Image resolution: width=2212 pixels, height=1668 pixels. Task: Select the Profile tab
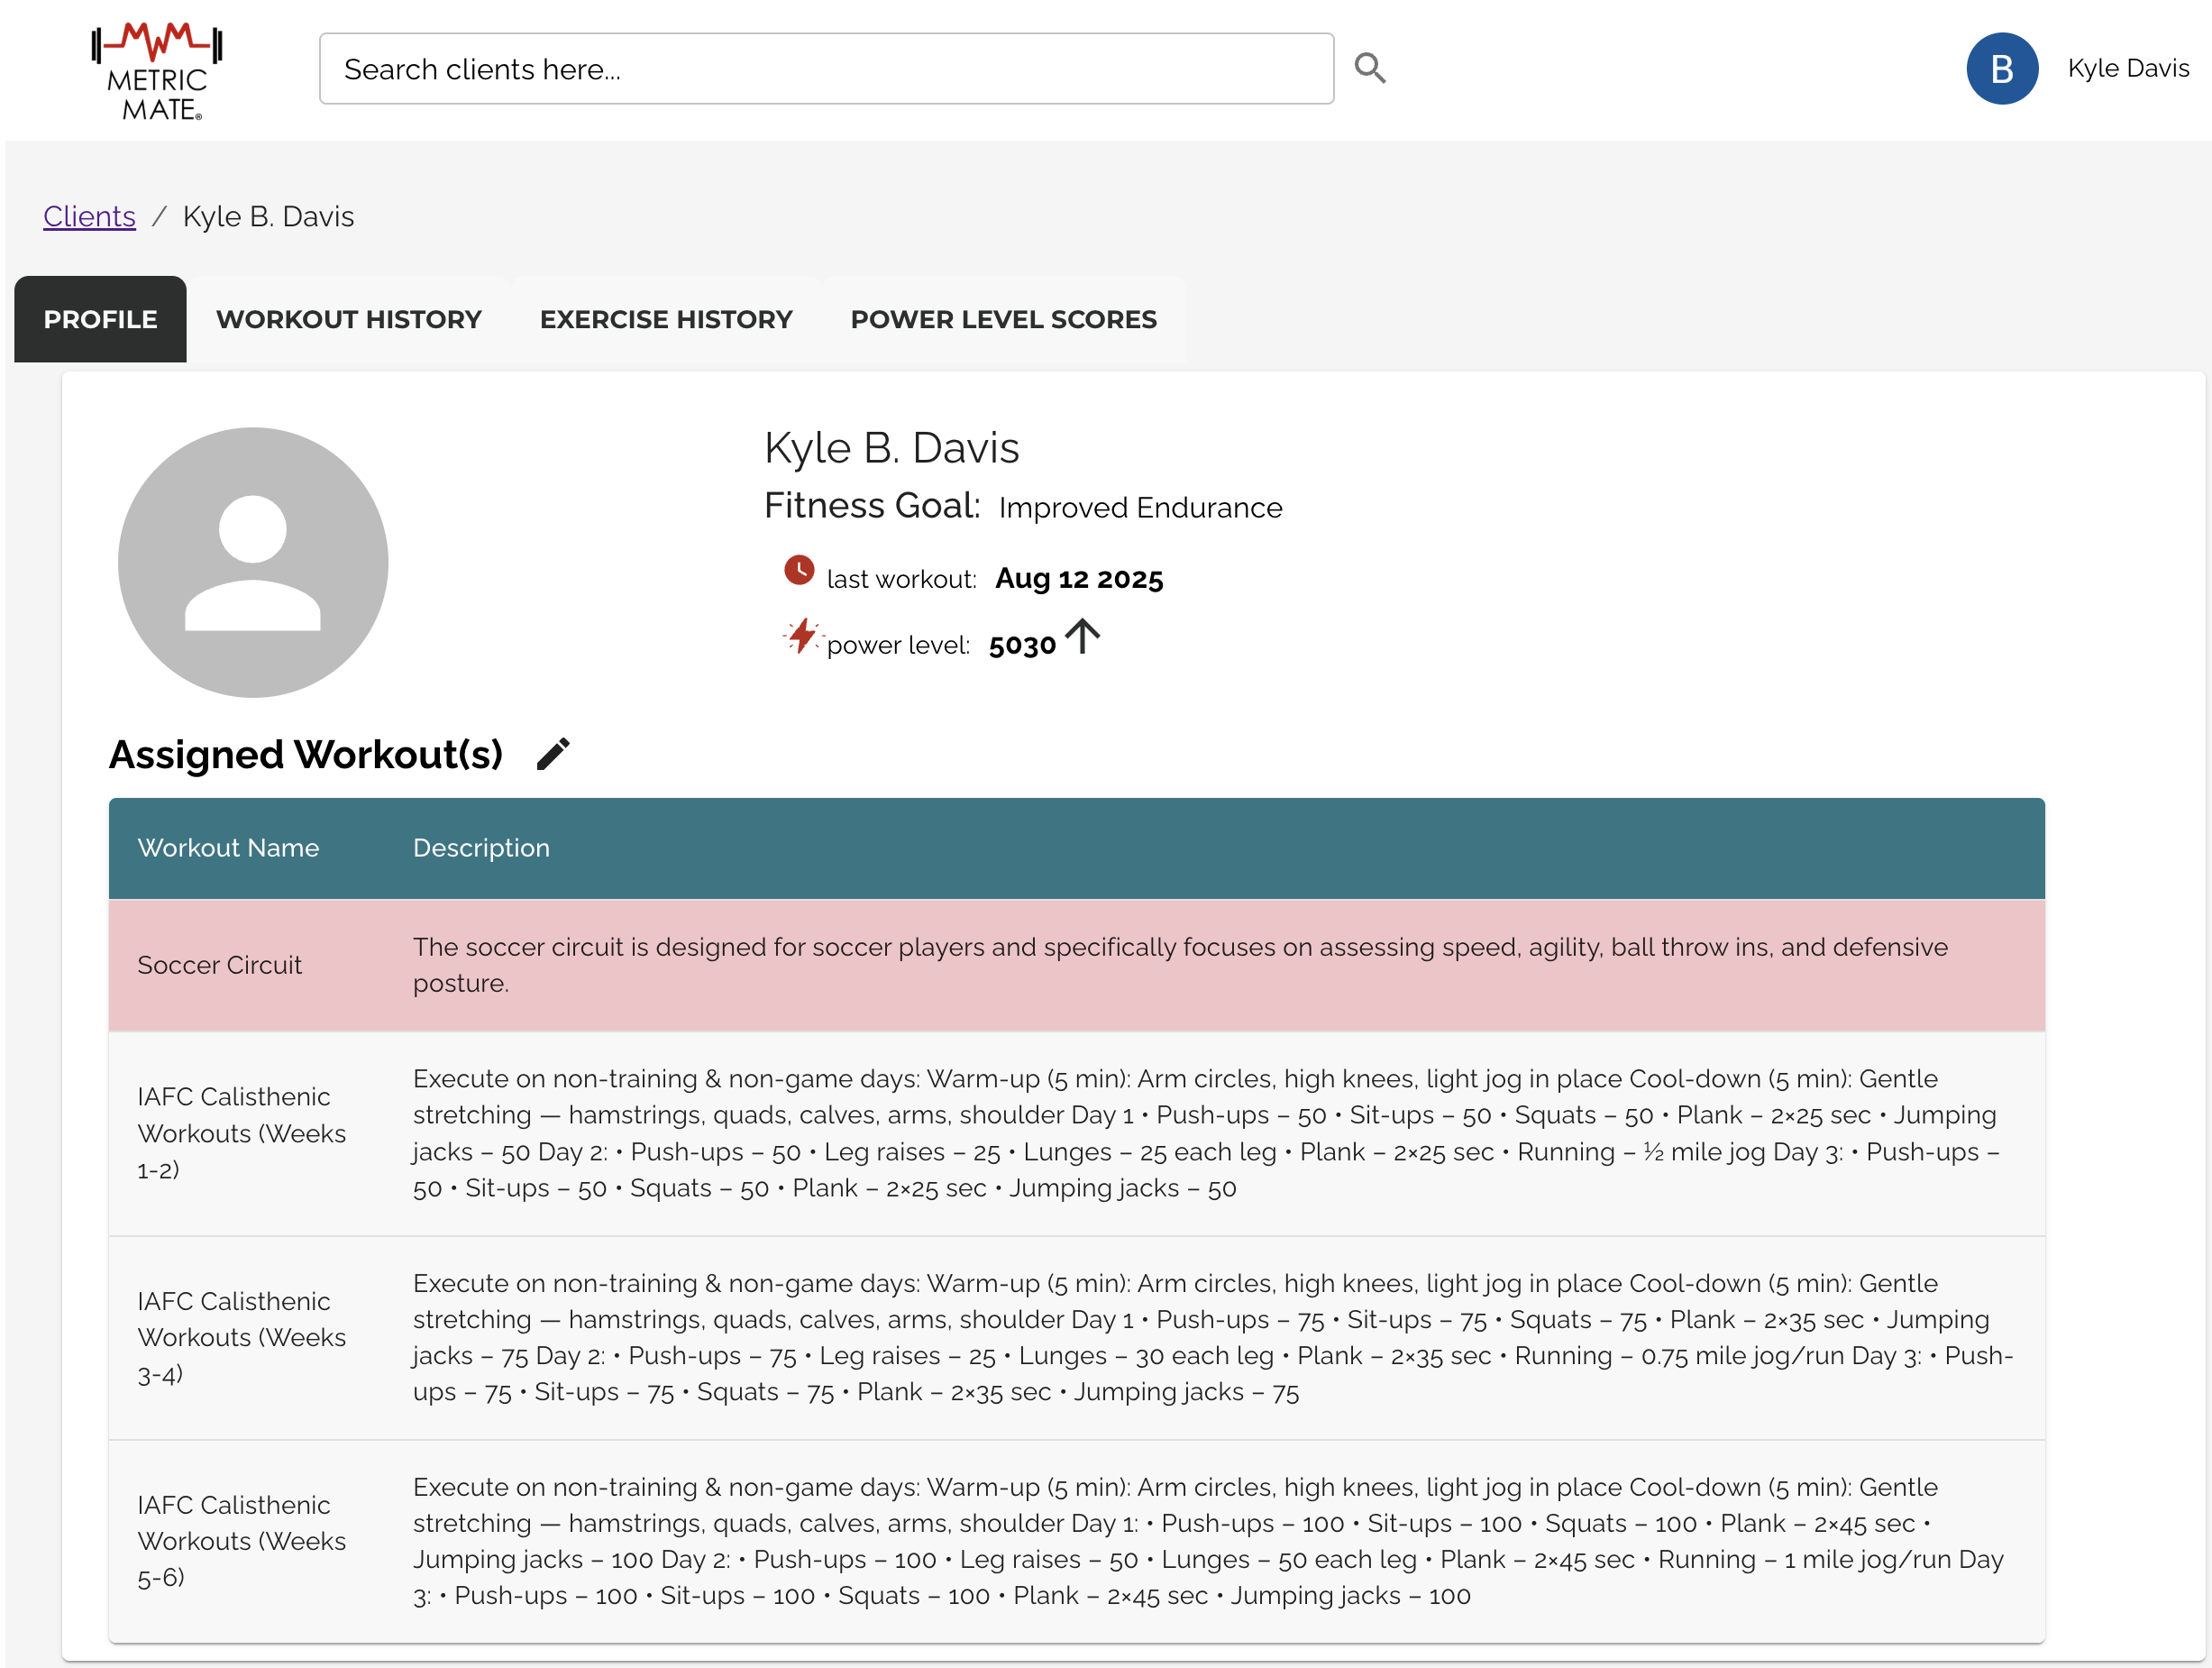tap(100, 319)
